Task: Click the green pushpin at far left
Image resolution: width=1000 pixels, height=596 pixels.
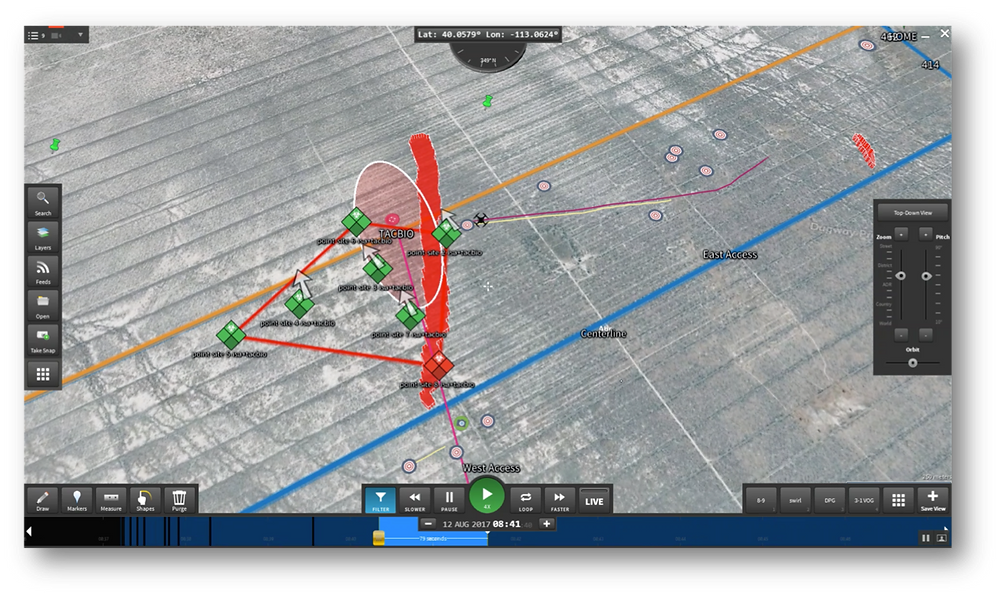Action: 55,145
